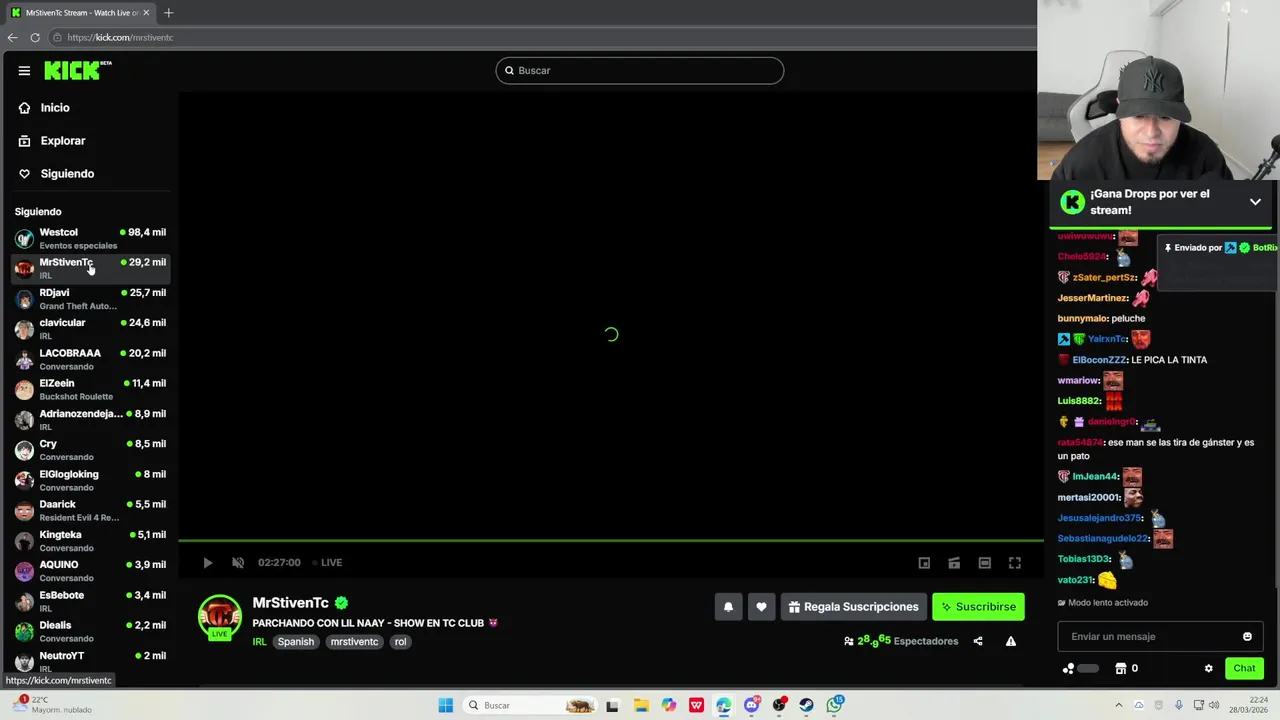Open clavicular channel in following list
Screen dimensions: 1280x720
pyautogui.click(x=90, y=329)
